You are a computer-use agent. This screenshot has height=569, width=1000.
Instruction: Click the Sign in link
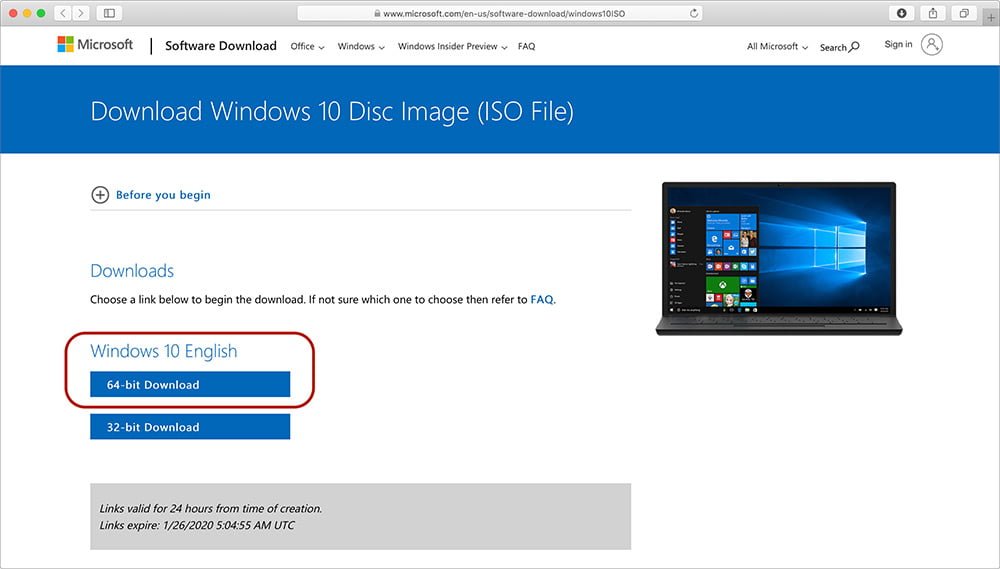click(x=898, y=44)
